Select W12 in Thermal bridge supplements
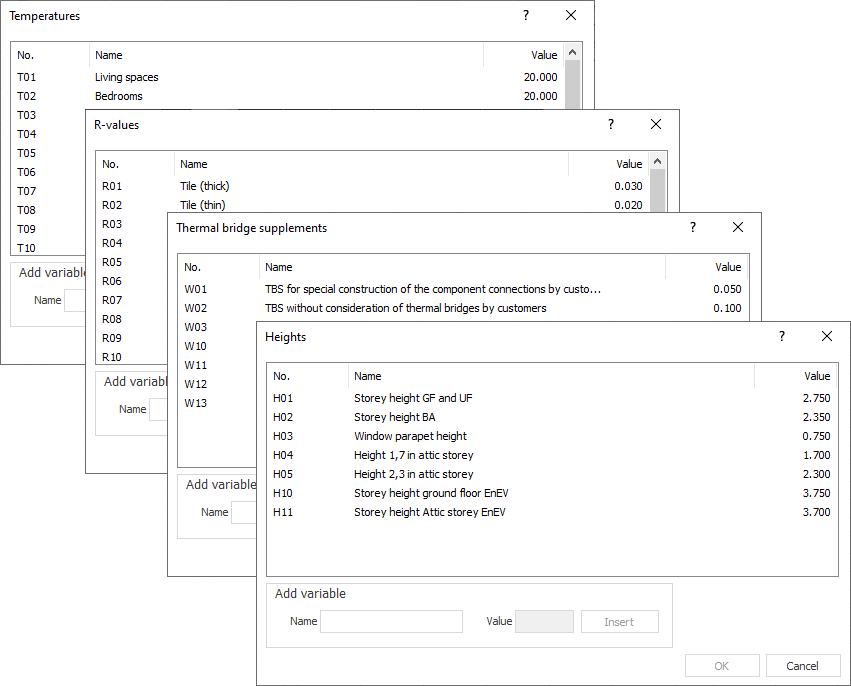The height and width of the screenshot is (686, 851). click(x=195, y=384)
